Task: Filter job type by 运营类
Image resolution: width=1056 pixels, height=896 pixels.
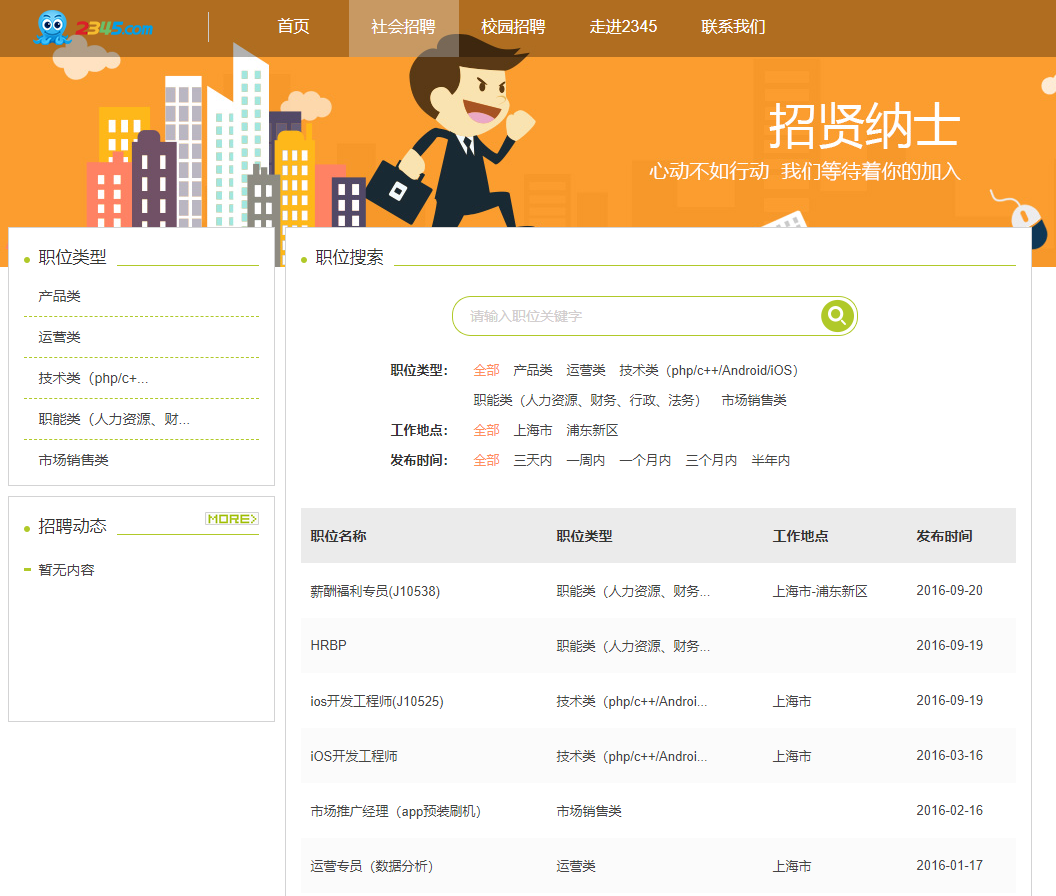Action: [586, 370]
